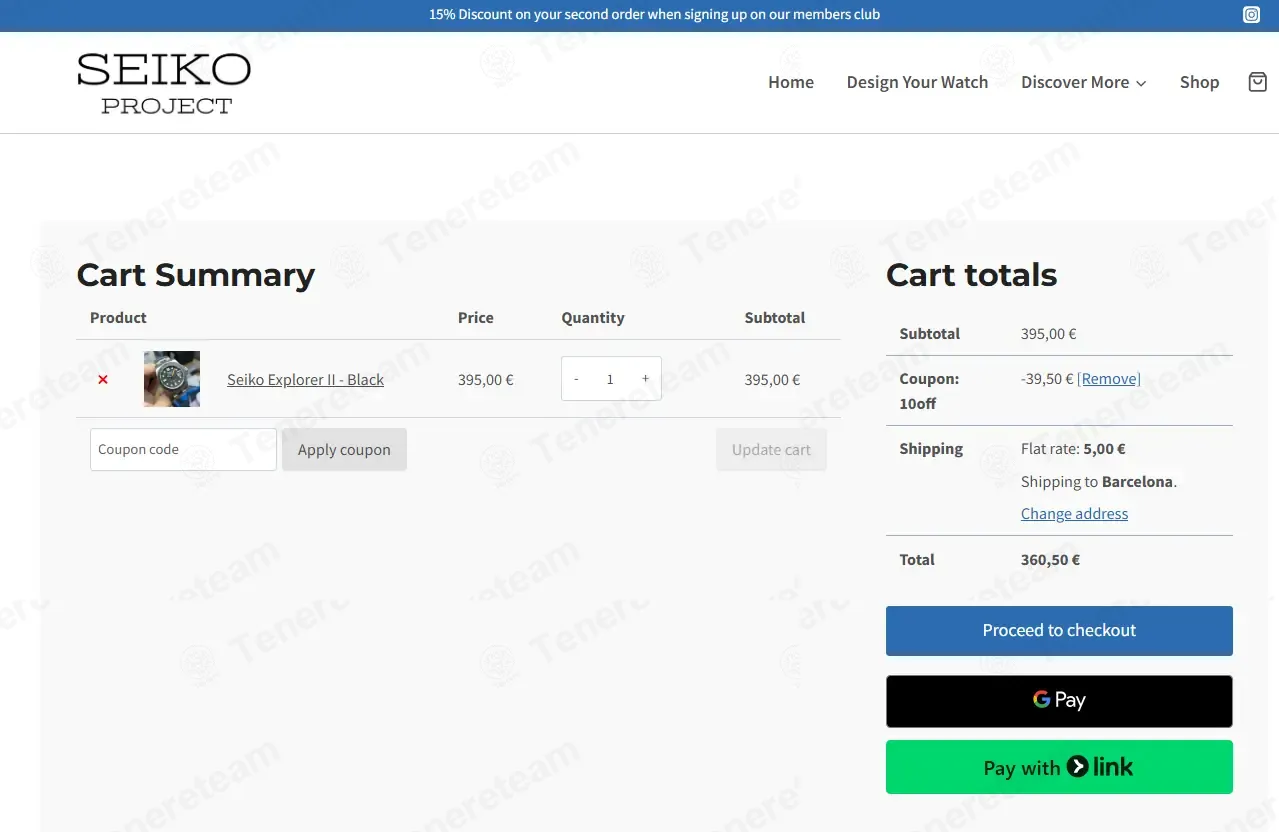Click the Pay with link button
This screenshot has height=832, width=1279.
point(1059,767)
